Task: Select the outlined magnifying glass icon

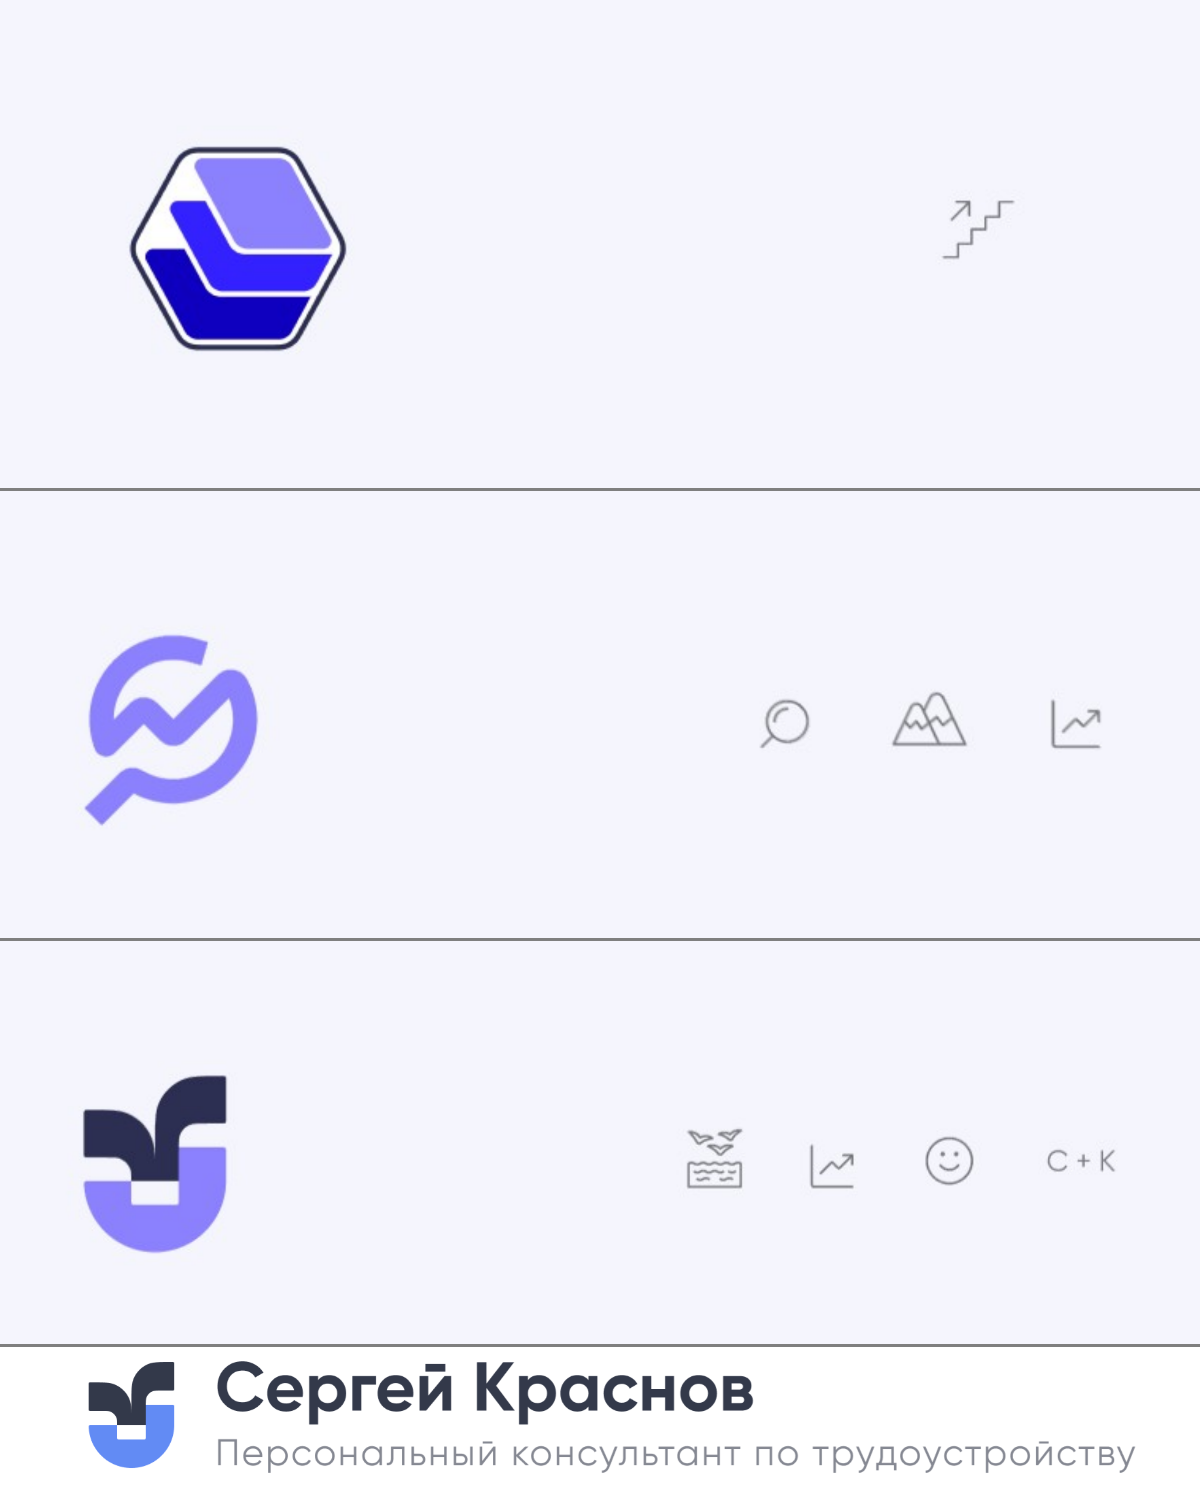Action: tap(784, 722)
